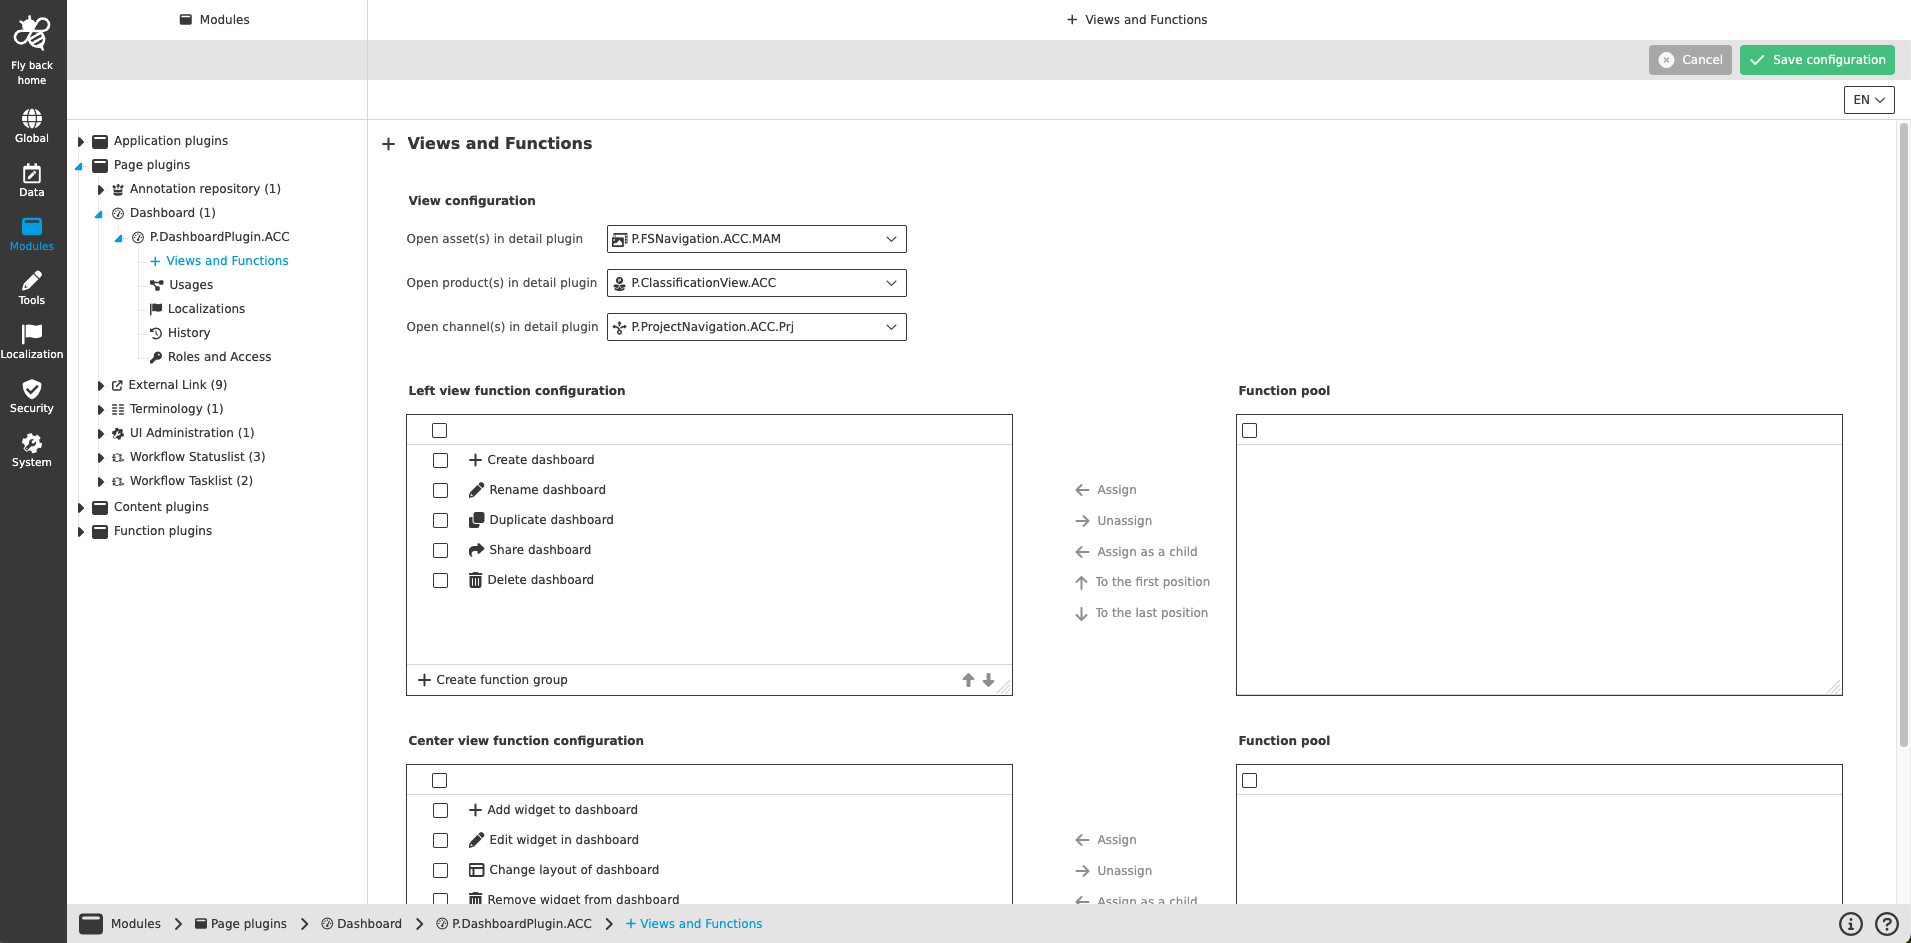The image size is (1911, 943).
Task: Click Create function group
Action: pos(494,679)
